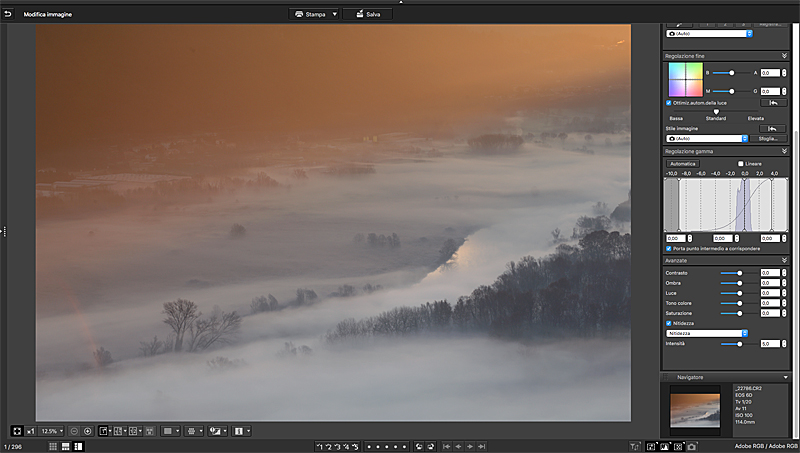Click the back arrow beside Modifica immagine
The image size is (800, 453).
(8, 14)
